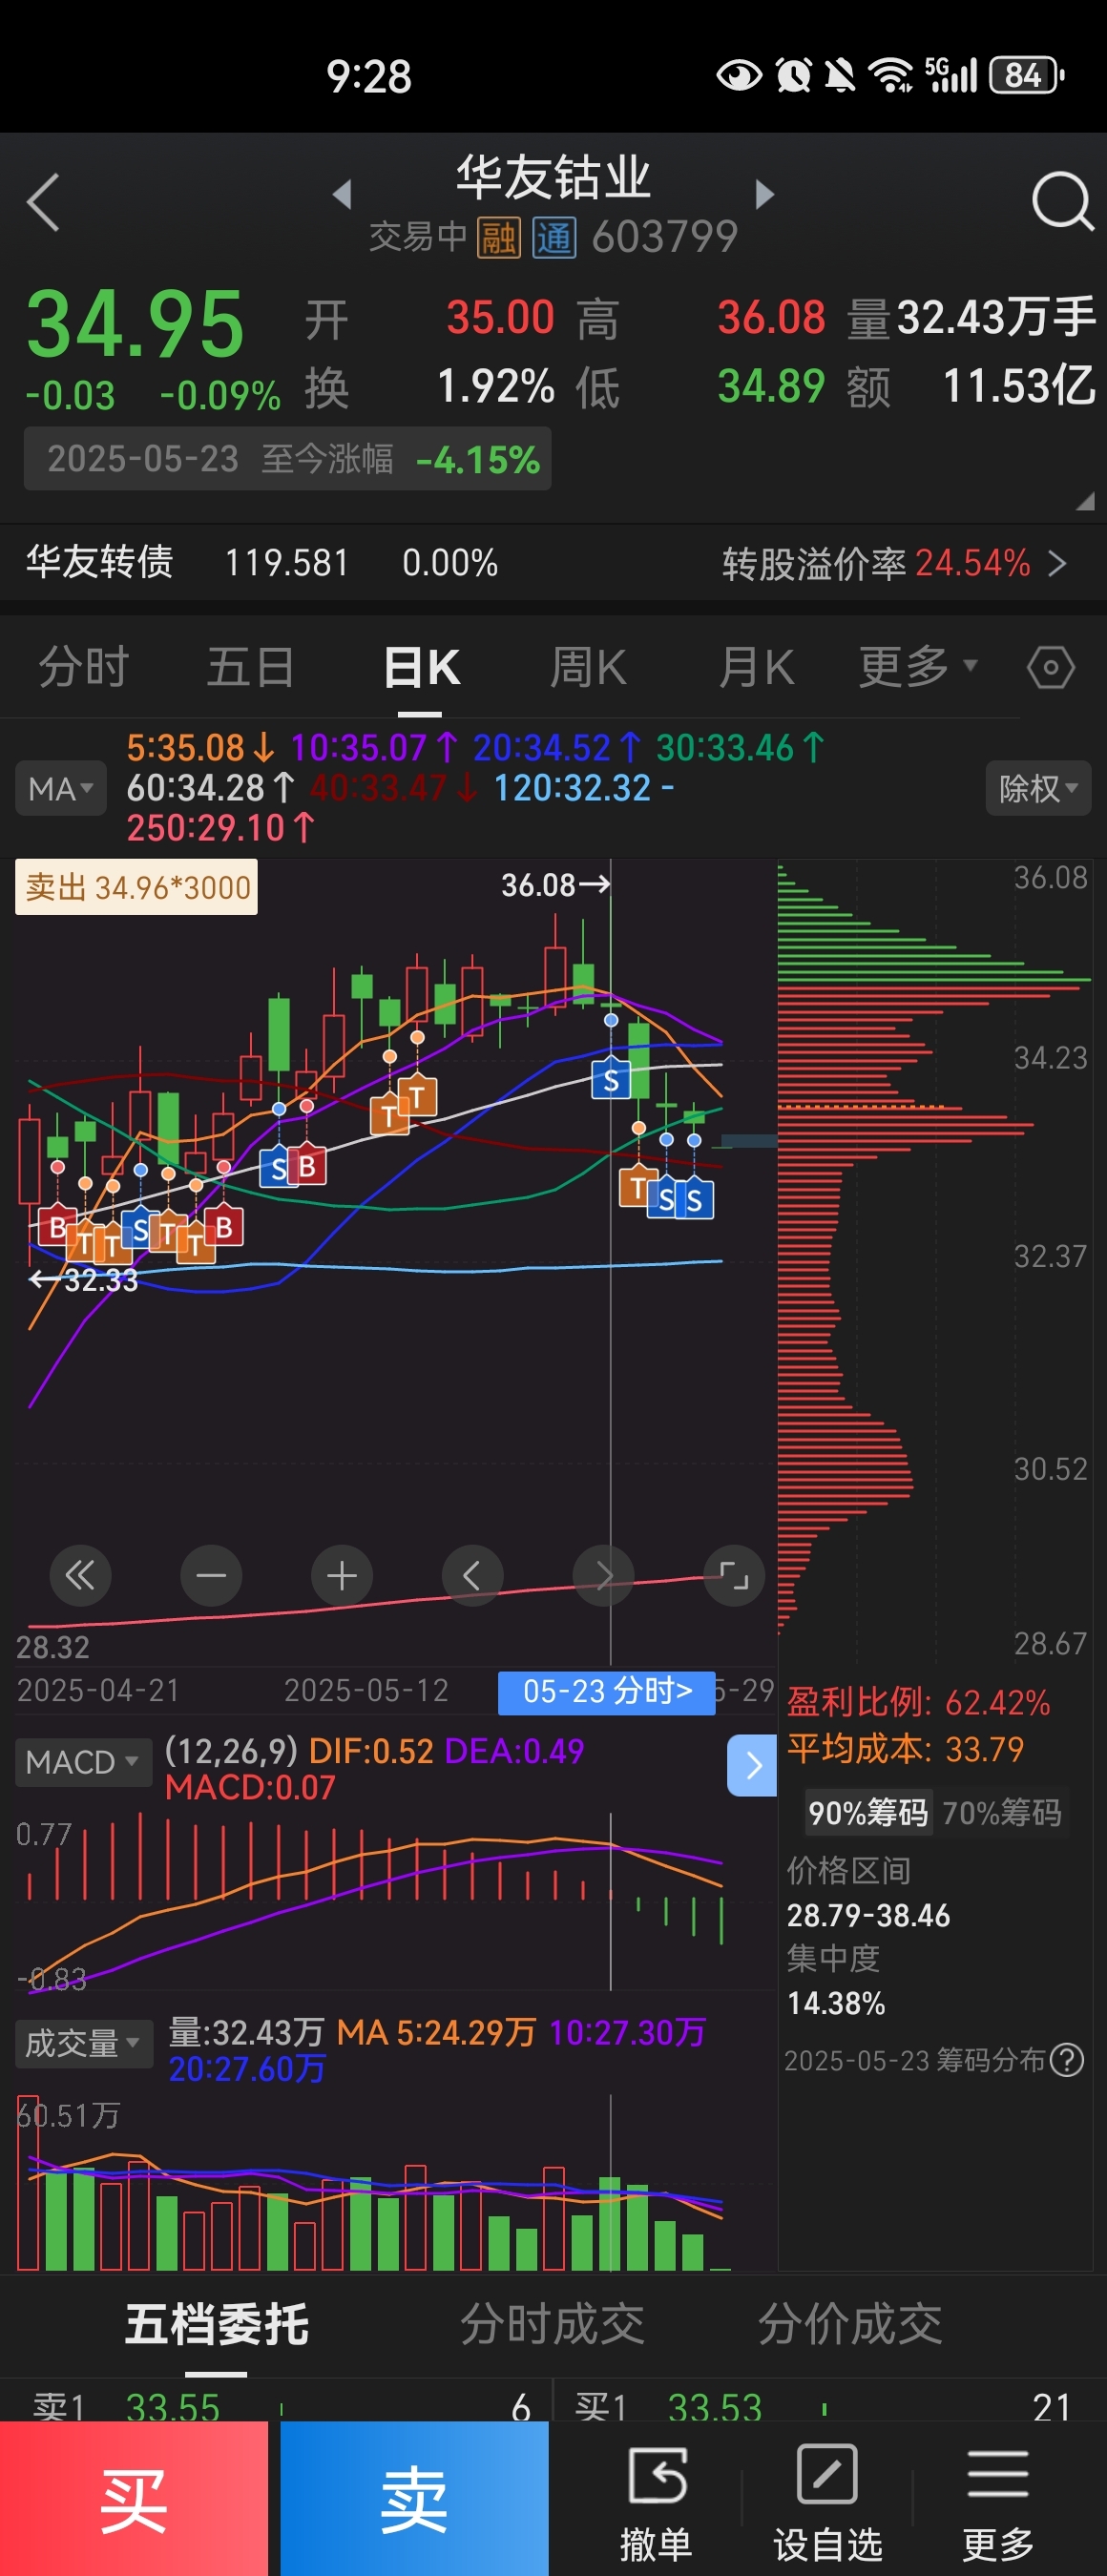The width and height of the screenshot is (1107, 2576).
Task: Open the 更多 bottom menu icon
Action: [998, 2503]
